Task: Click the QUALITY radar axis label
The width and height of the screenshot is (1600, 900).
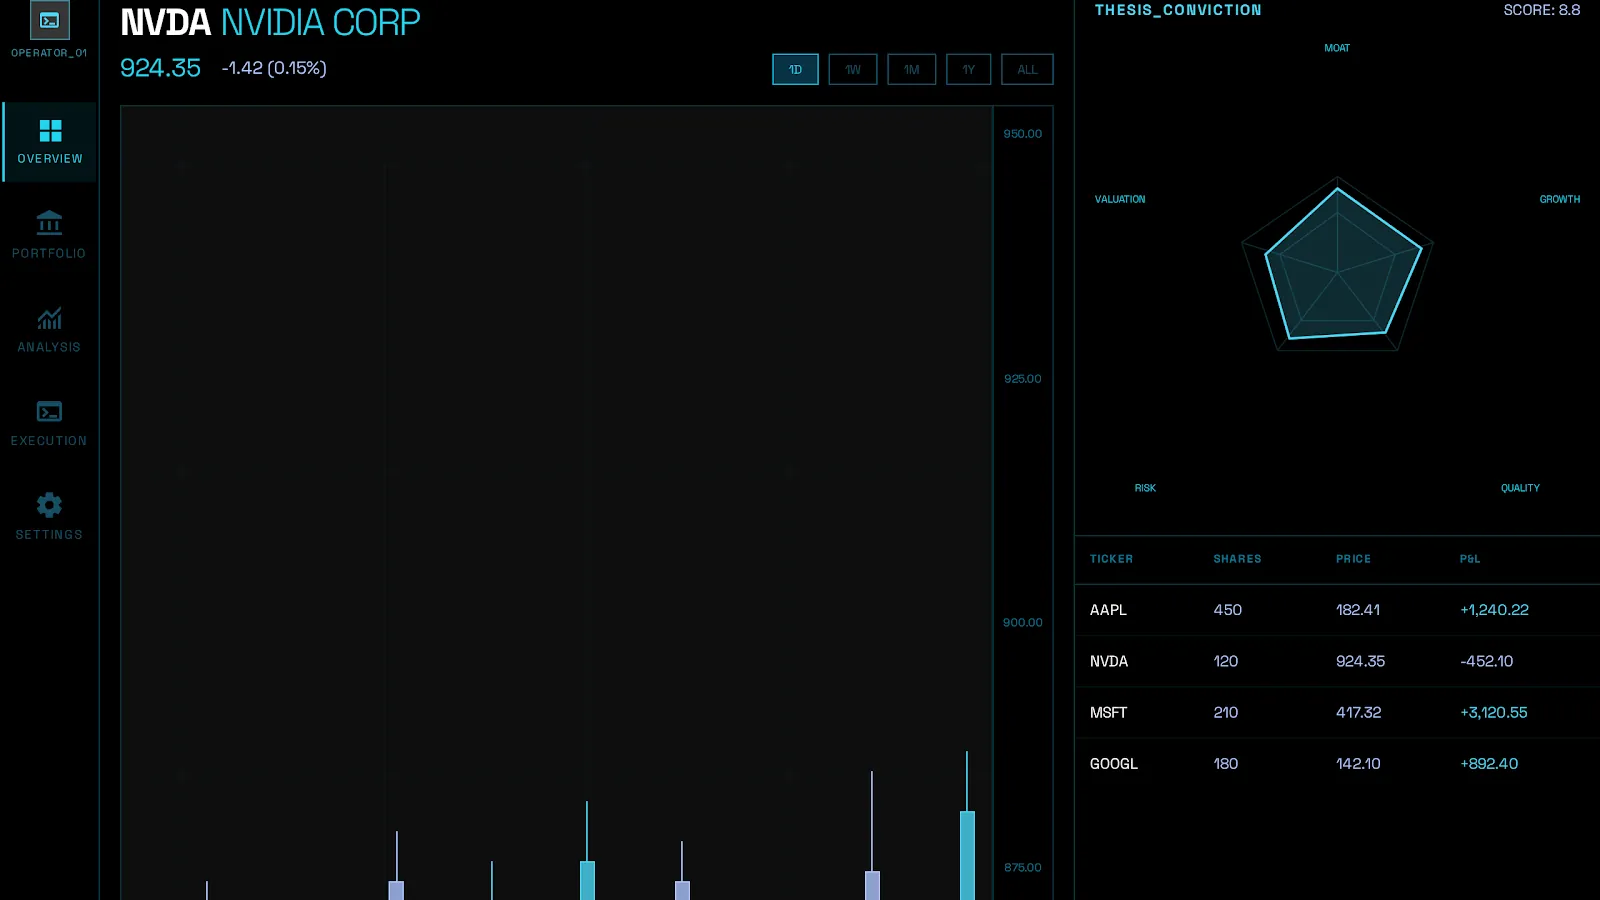Action: point(1520,488)
